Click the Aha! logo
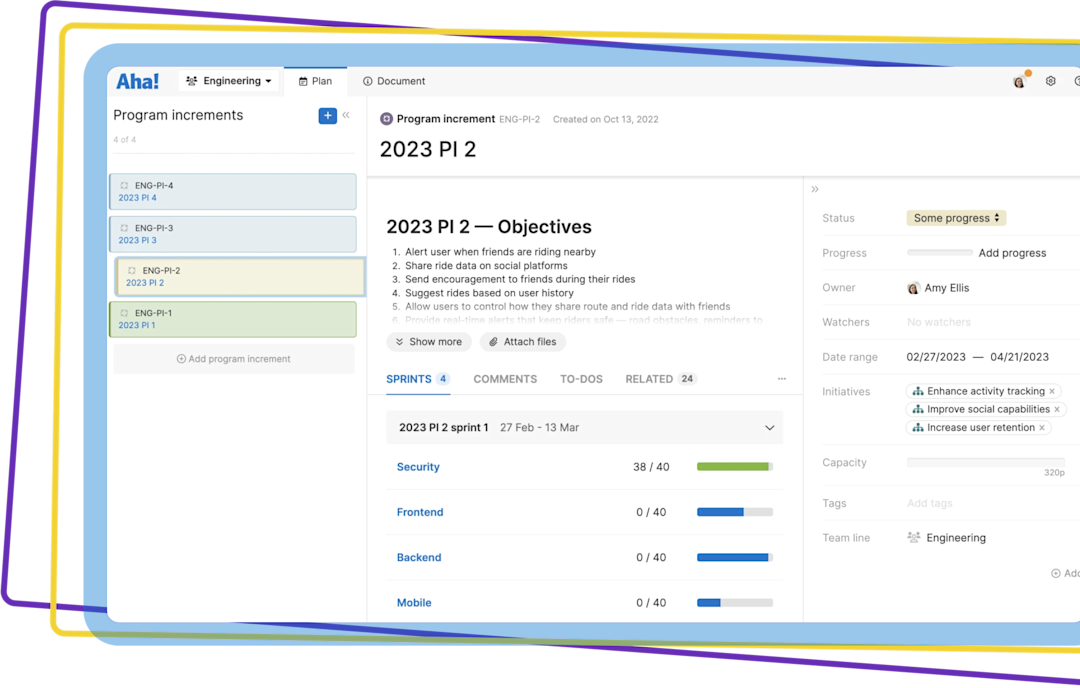The width and height of the screenshot is (1080, 688). coord(136,80)
